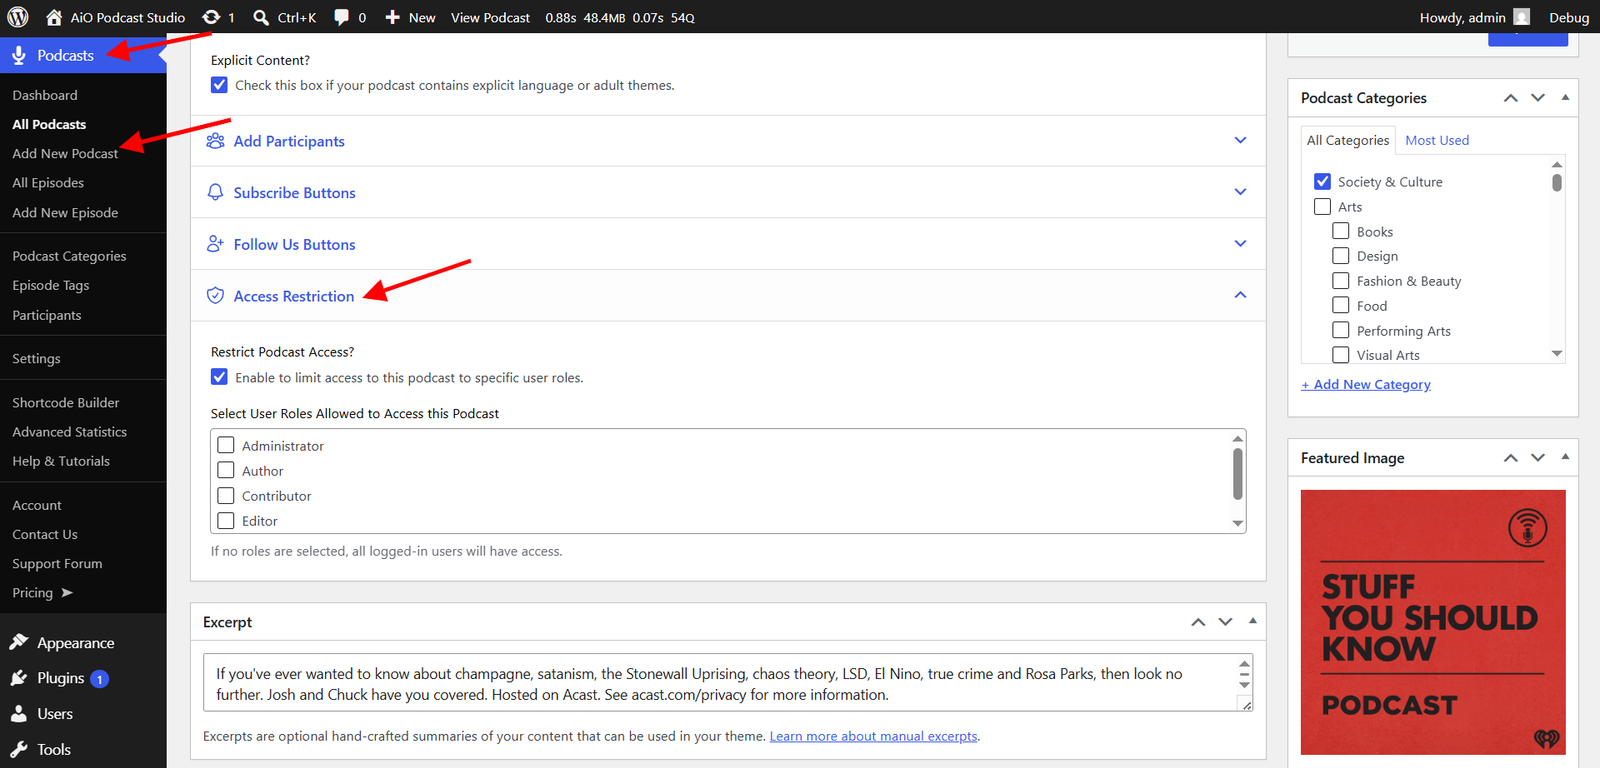
Task: Check the Books category
Action: (x=1341, y=231)
